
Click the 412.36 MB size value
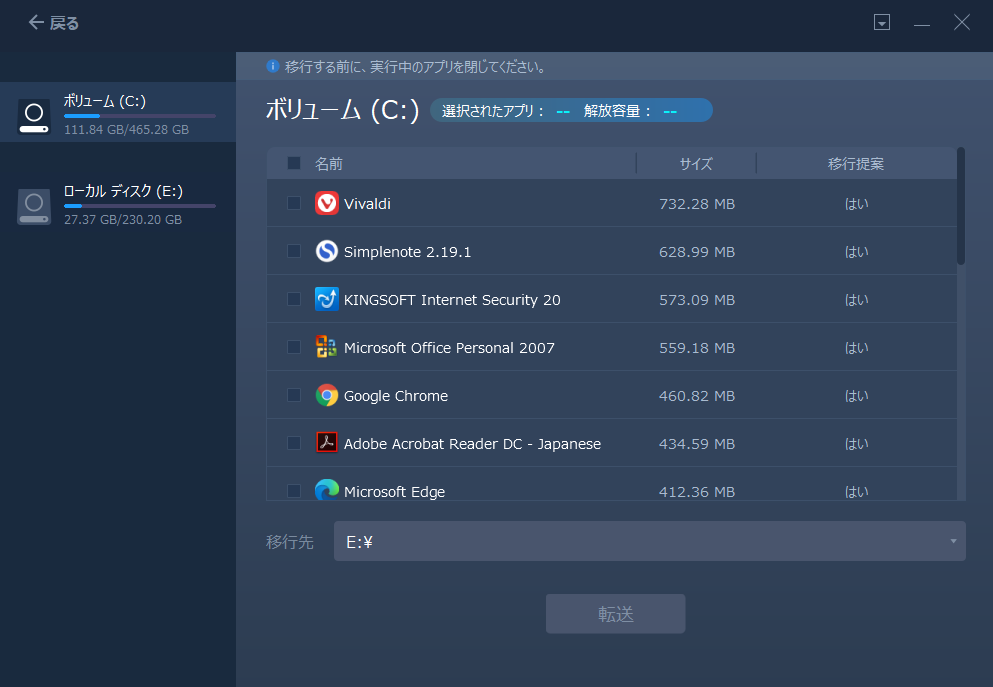coord(697,492)
